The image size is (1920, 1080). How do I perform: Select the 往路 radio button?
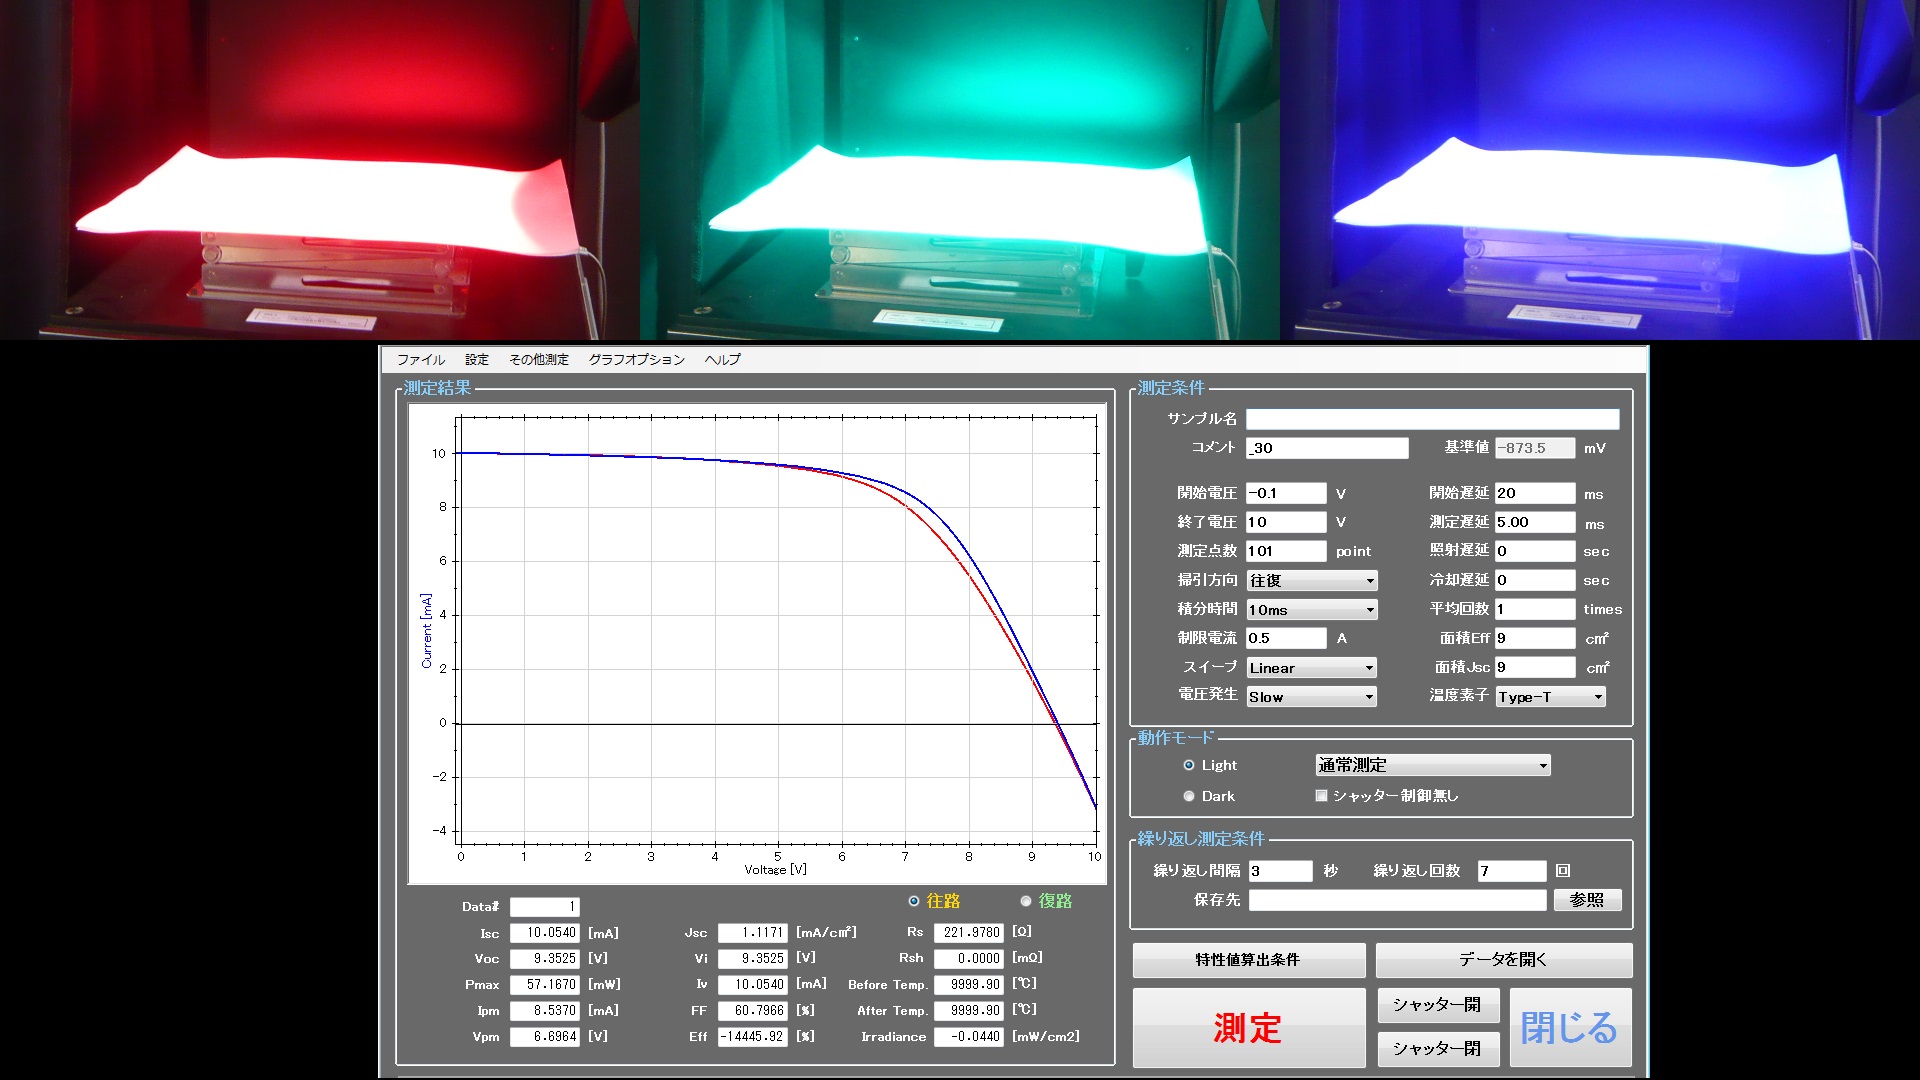(916, 902)
